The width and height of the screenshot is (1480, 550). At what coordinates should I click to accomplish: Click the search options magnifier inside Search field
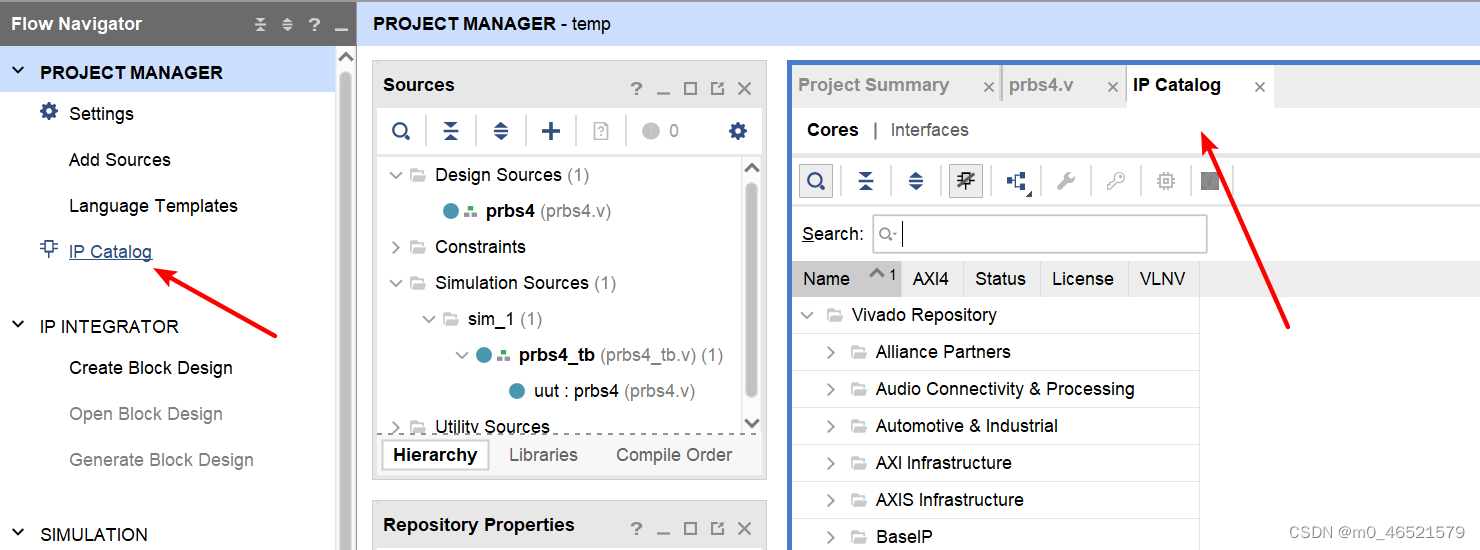coord(887,234)
